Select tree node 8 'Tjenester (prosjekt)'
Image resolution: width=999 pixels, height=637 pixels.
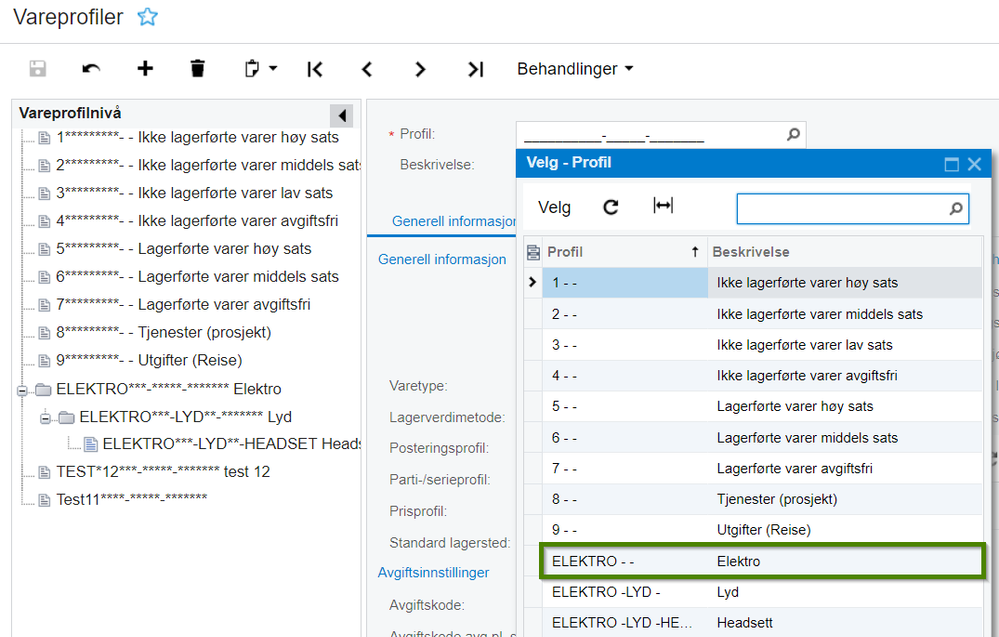coord(164,333)
